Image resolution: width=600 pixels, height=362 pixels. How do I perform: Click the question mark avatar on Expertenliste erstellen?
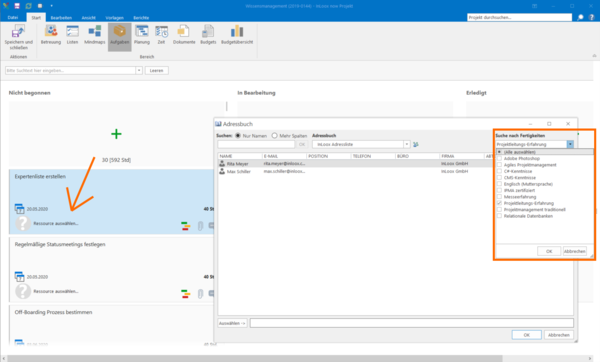(x=23, y=223)
